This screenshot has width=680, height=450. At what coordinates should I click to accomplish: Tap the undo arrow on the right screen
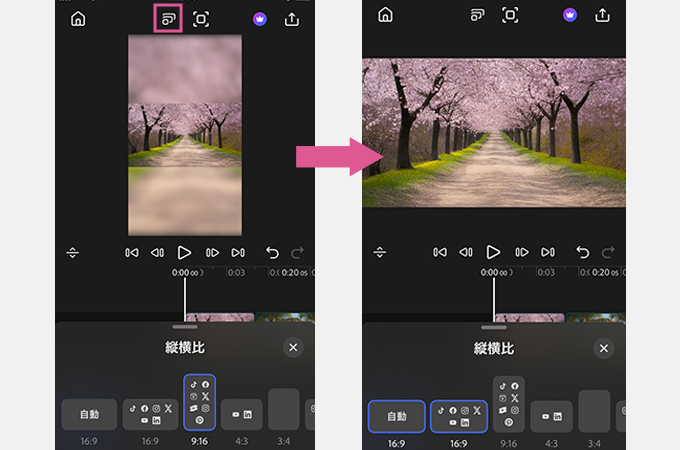581,252
